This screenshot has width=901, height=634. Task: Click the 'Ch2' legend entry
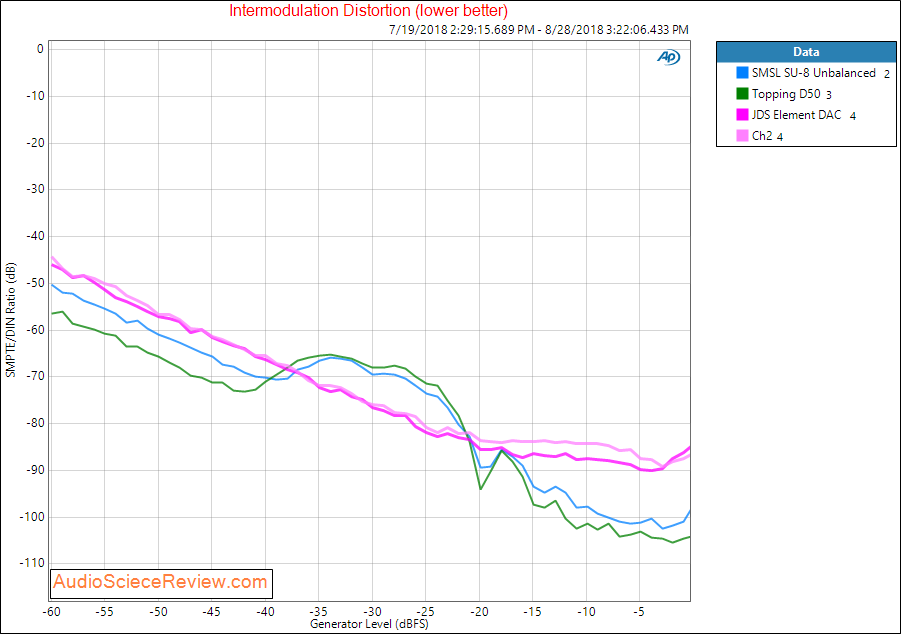[762, 136]
